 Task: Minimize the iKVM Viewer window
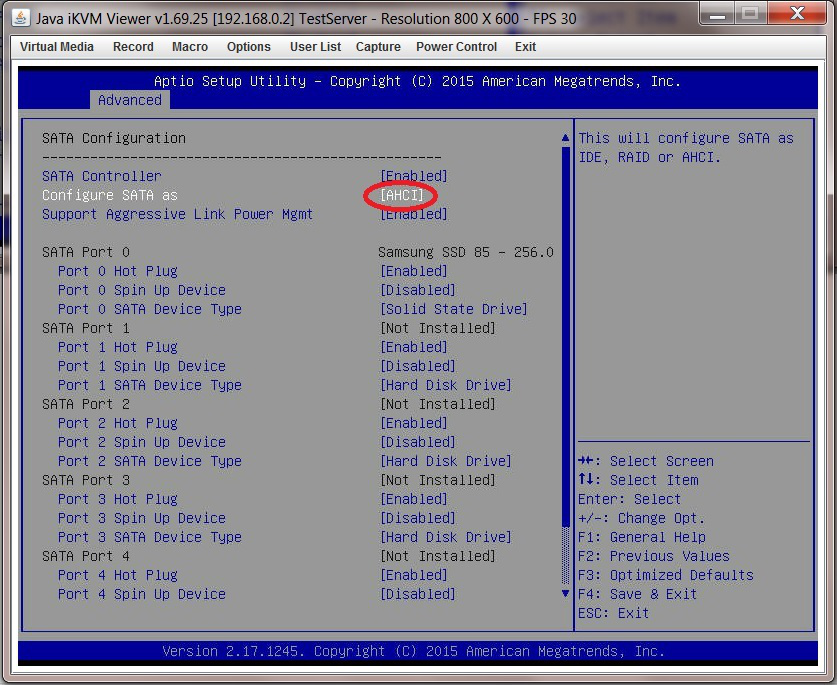tap(714, 15)
